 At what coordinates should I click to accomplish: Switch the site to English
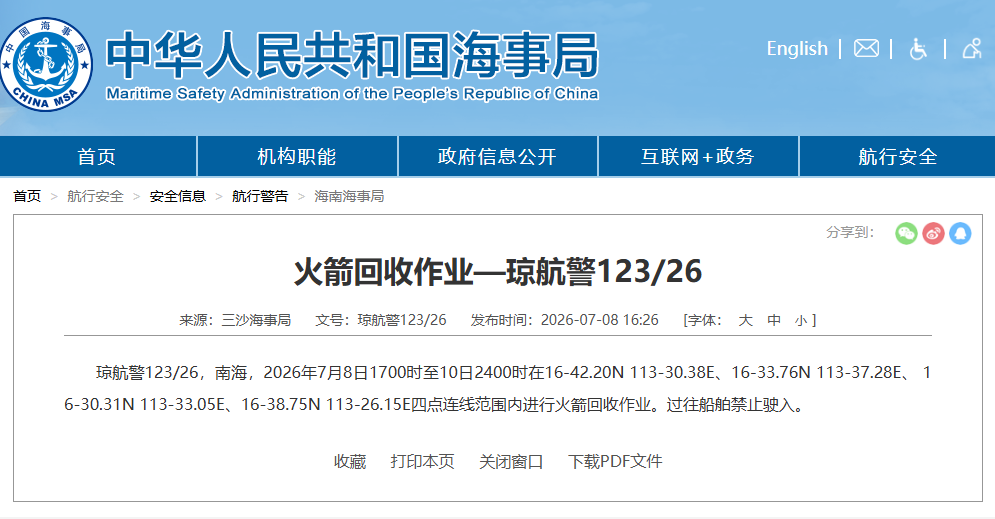click(797, 49)
